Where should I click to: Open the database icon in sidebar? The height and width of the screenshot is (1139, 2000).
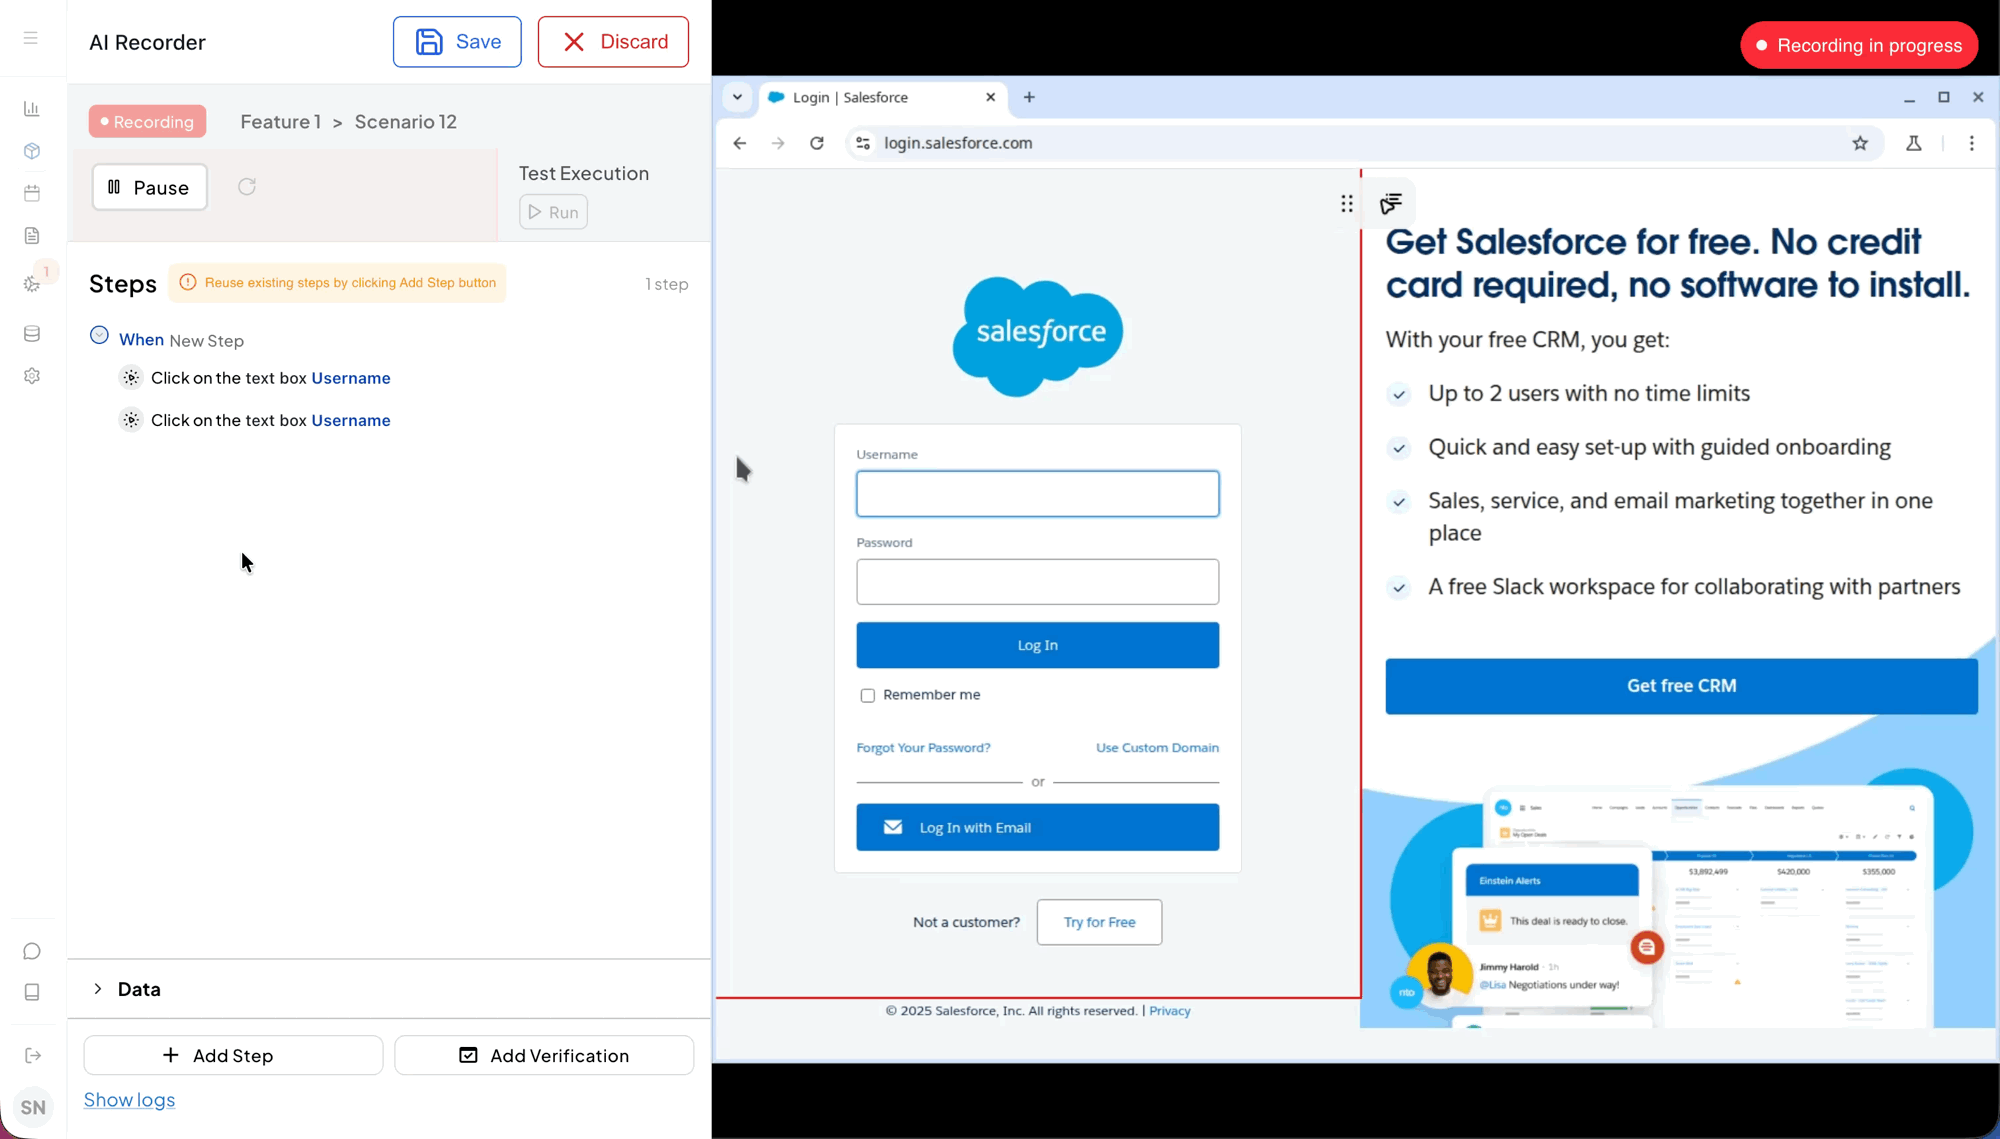point(32,334)
